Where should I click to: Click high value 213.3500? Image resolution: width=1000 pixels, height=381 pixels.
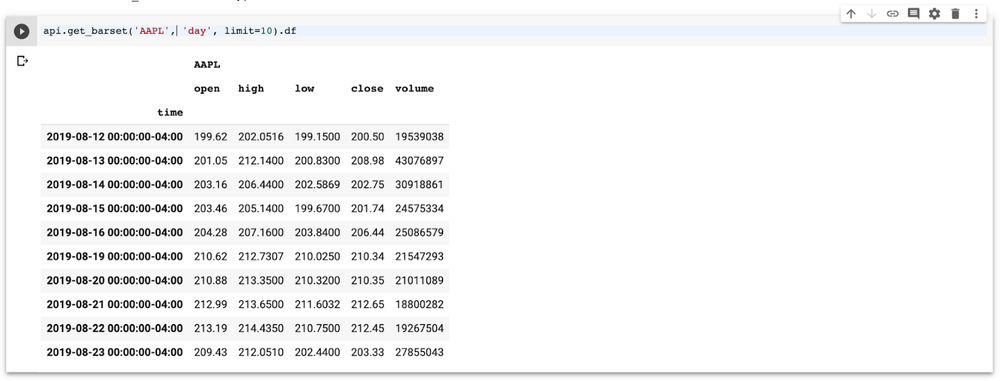pyautogui.click(x=261, y=280)
